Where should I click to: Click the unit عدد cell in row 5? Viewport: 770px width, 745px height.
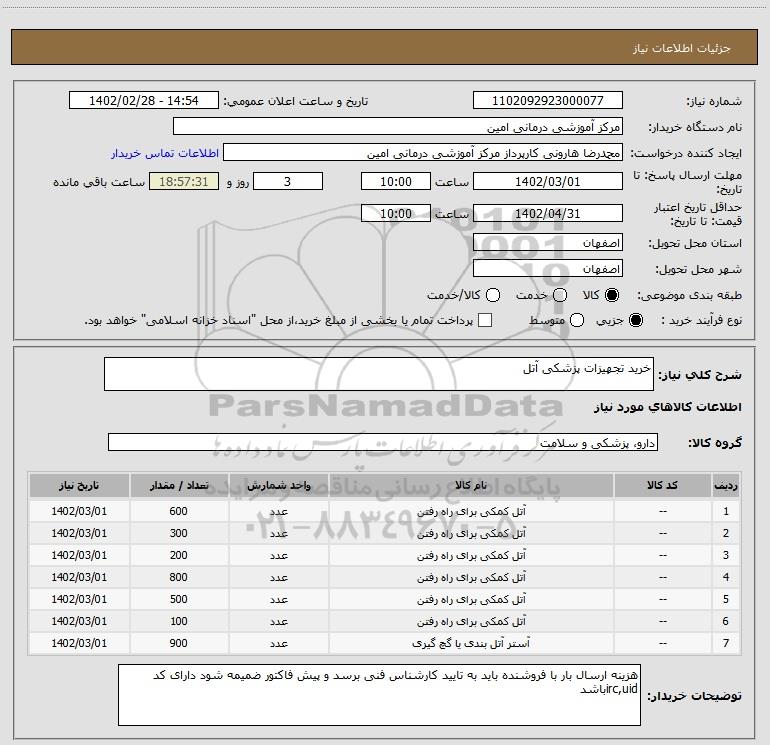[278, 600]
